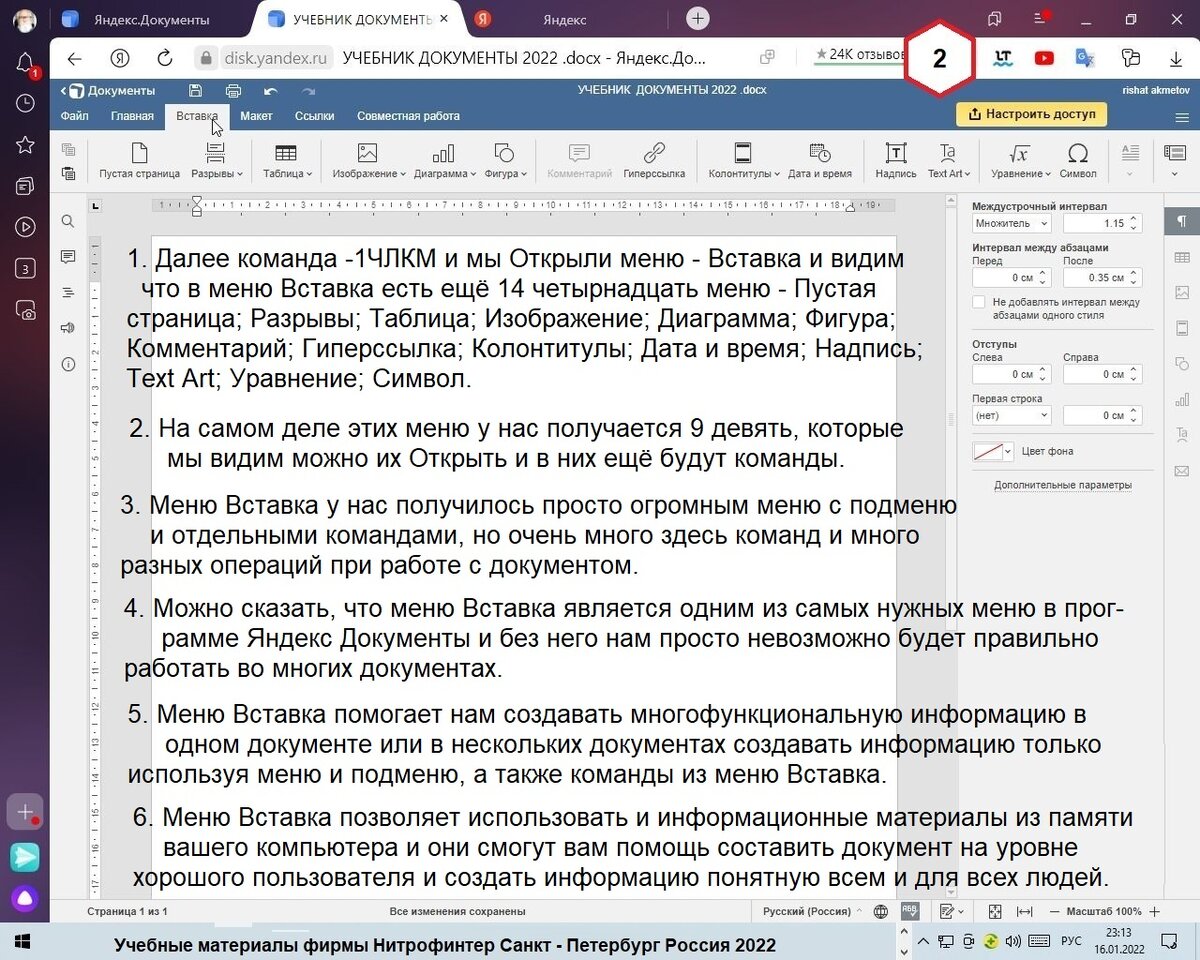This screenshot has width=1200, height=960.
Task: Toggle the spell check icon in status bar
Action: [910, 911]
